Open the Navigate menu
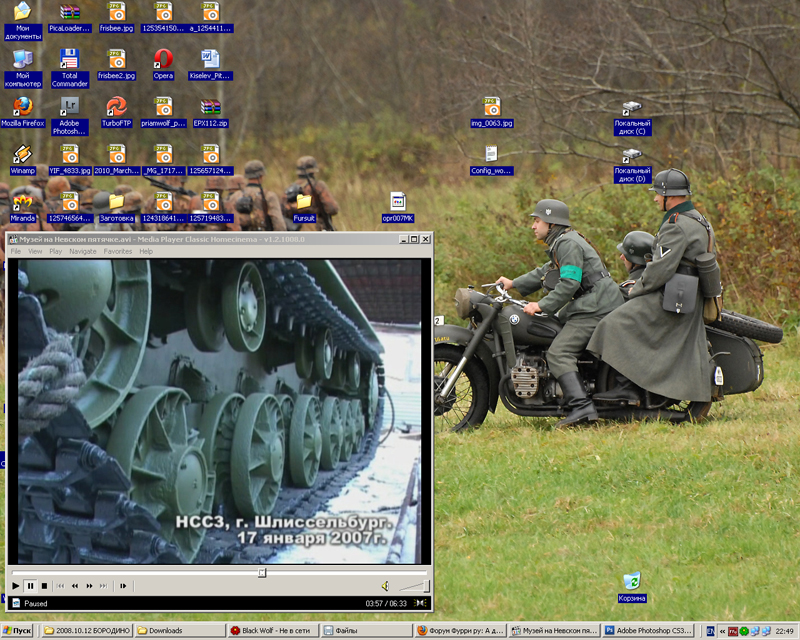The height and width of the screenshot is (640, 800). tap(83, 251)
